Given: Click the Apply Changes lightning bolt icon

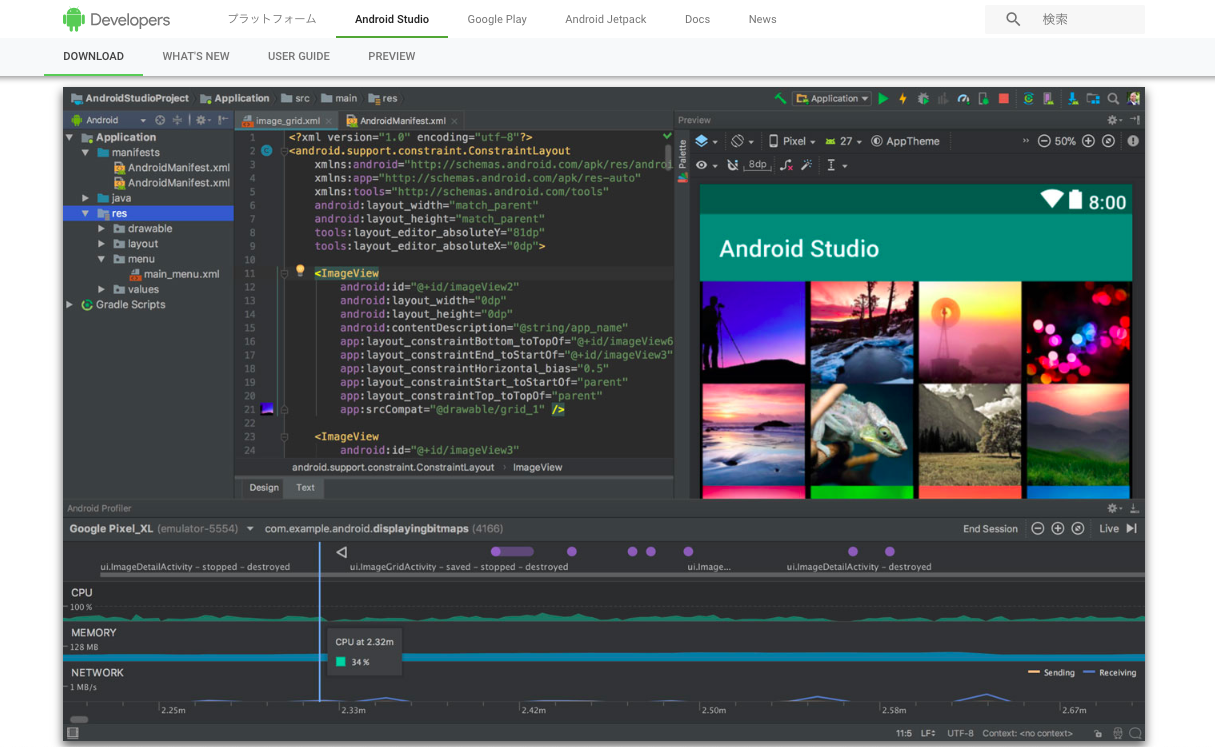Looking at the screenshot, I should tap(903, 98).
